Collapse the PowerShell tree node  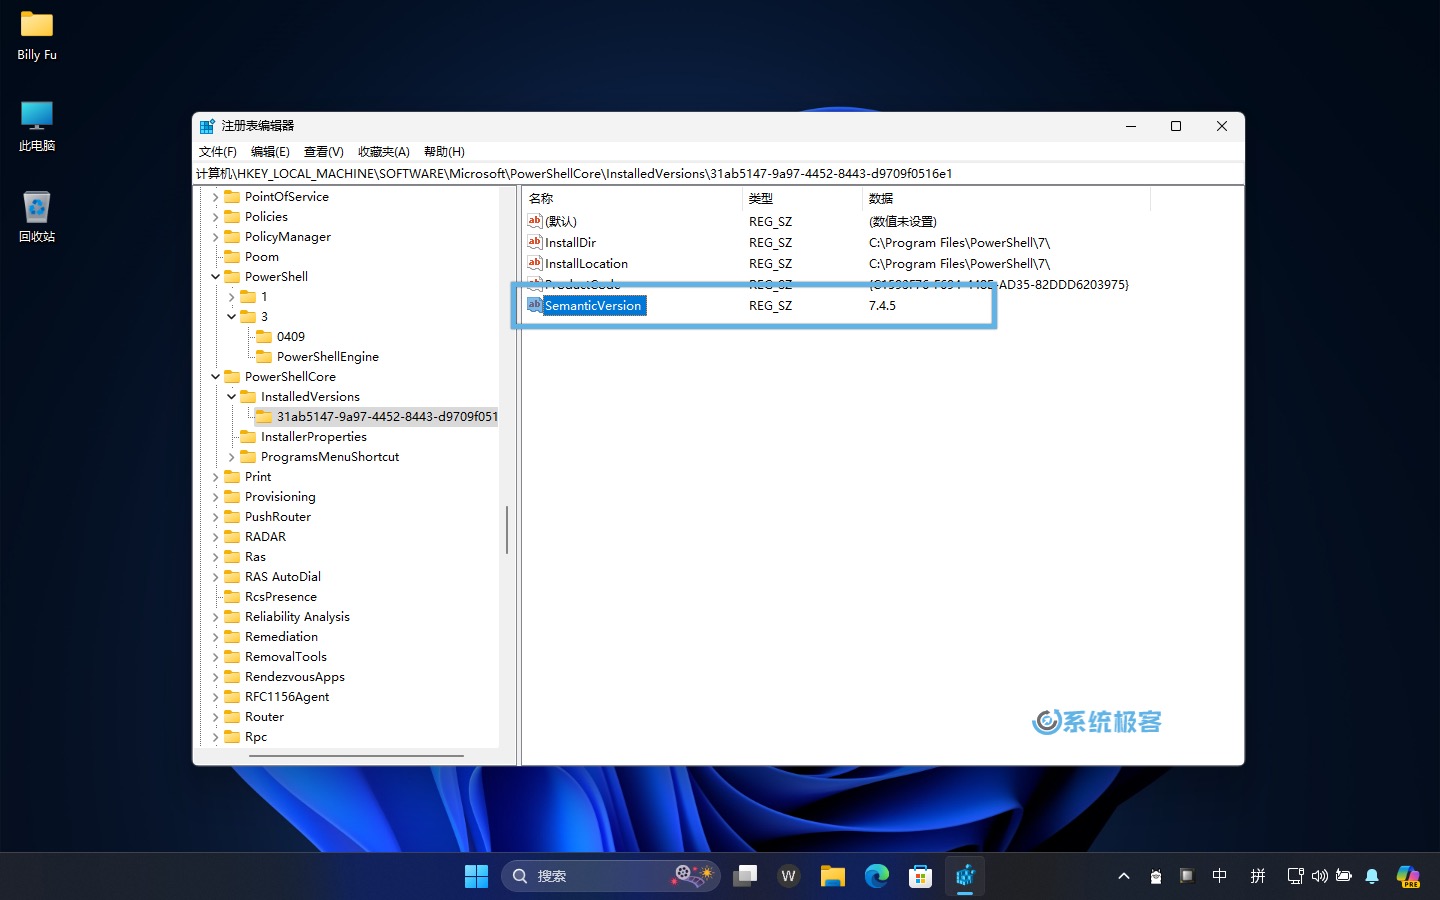click(x=216, y=277)
